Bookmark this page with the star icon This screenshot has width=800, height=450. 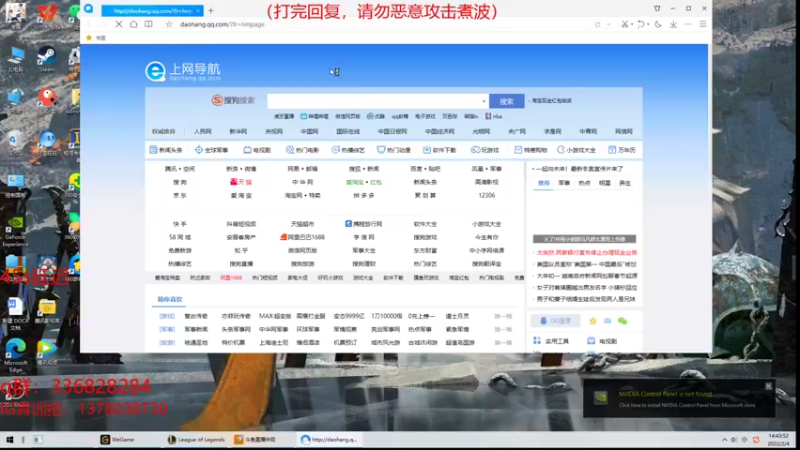coord(169,24)
